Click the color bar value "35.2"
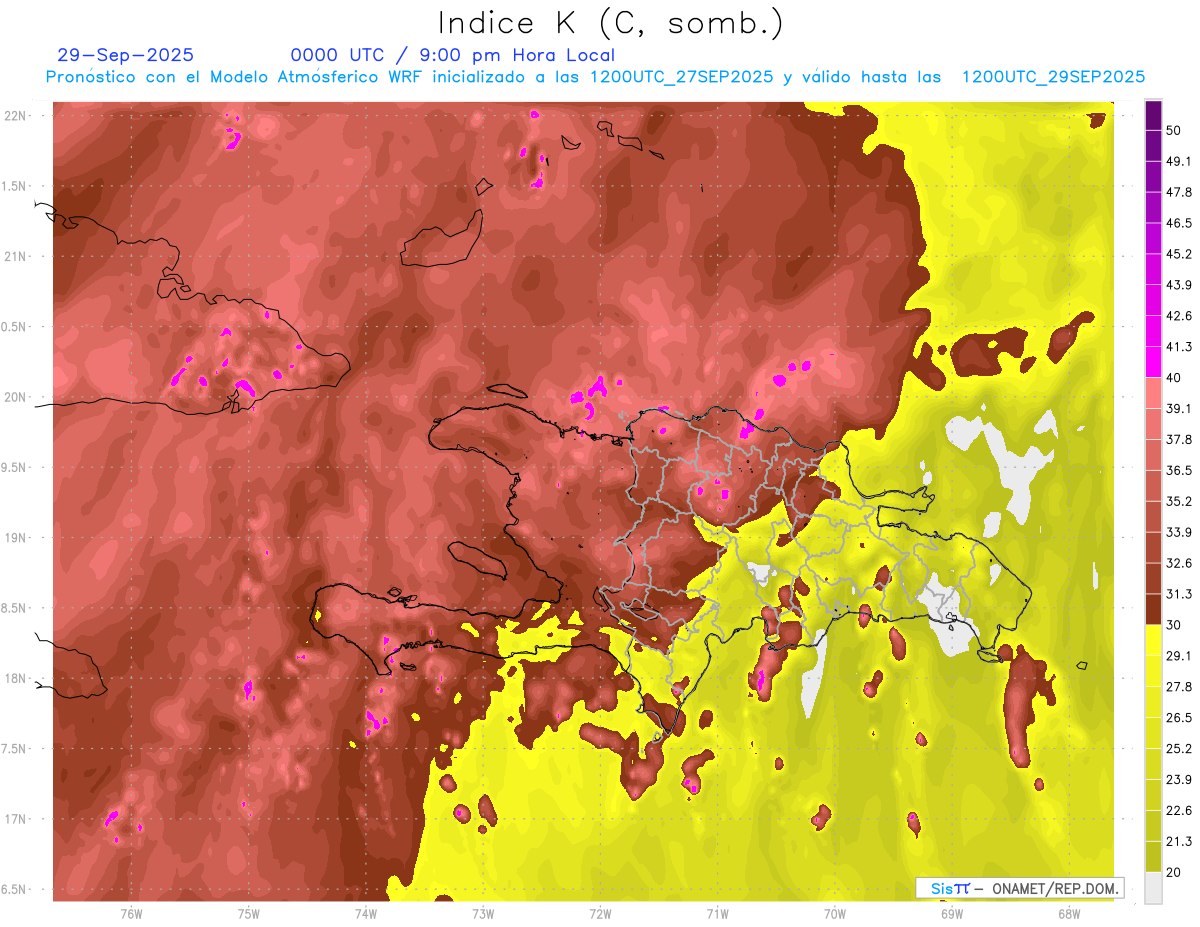Image resolution: width=1200 pixels, height=927 pixels. 1178,501
